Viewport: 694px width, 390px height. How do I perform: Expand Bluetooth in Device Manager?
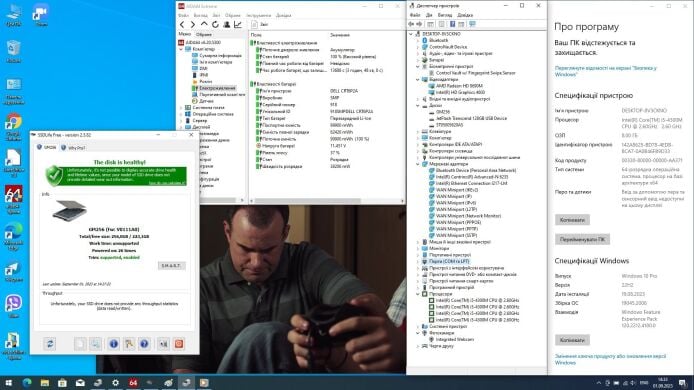pyautogui.click(x=418, y=40)
